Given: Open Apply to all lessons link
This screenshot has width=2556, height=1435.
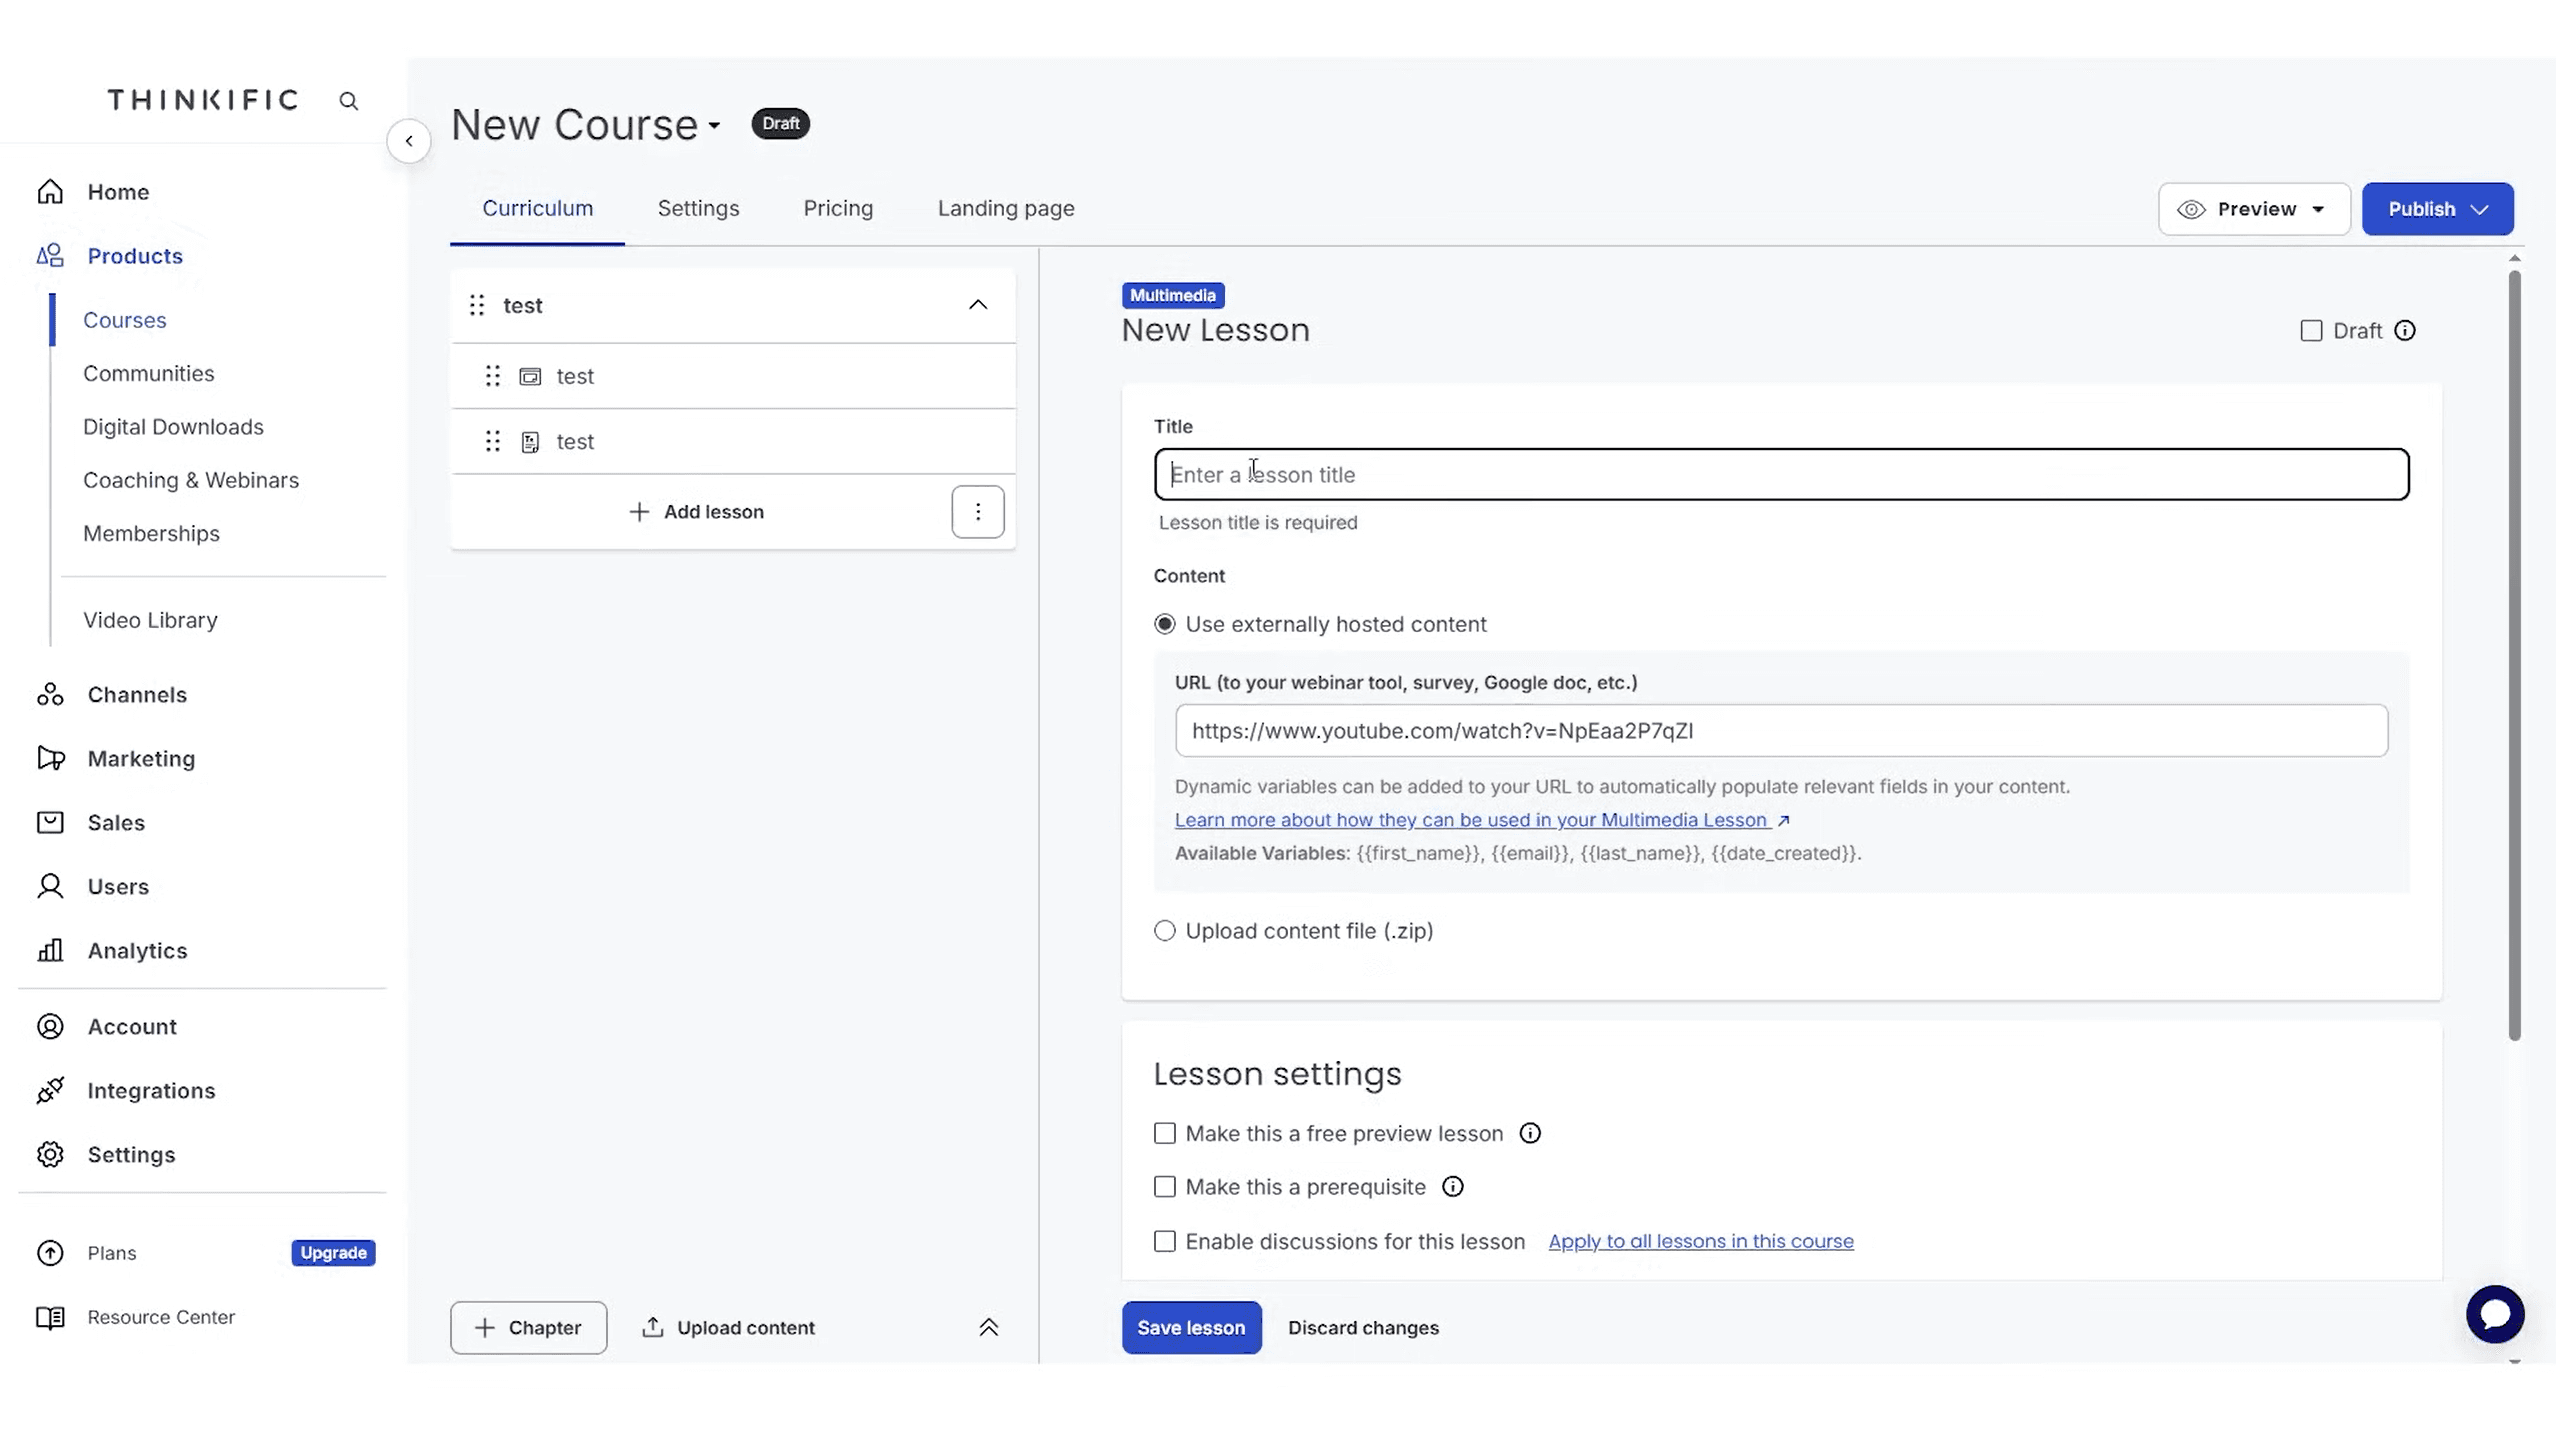Looking at the screenshot, I should 1701,1241.
